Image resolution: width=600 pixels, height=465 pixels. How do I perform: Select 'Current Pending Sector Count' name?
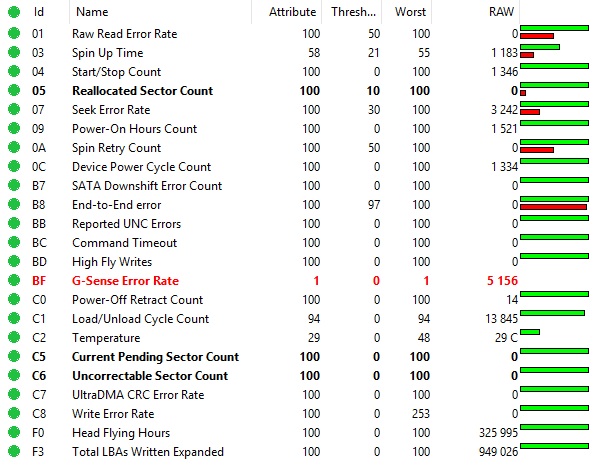tap(155, 357)
